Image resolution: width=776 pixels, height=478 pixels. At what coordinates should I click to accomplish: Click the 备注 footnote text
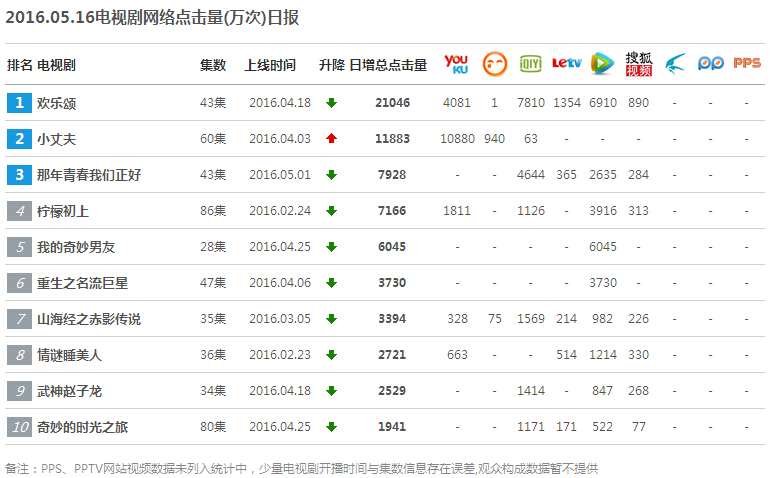point(301,469)
